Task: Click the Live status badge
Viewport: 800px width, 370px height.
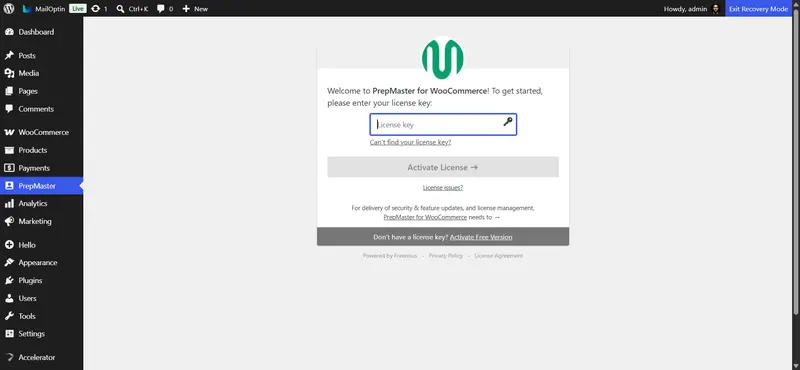Action: pyautogui.click(x=78, y=9)
